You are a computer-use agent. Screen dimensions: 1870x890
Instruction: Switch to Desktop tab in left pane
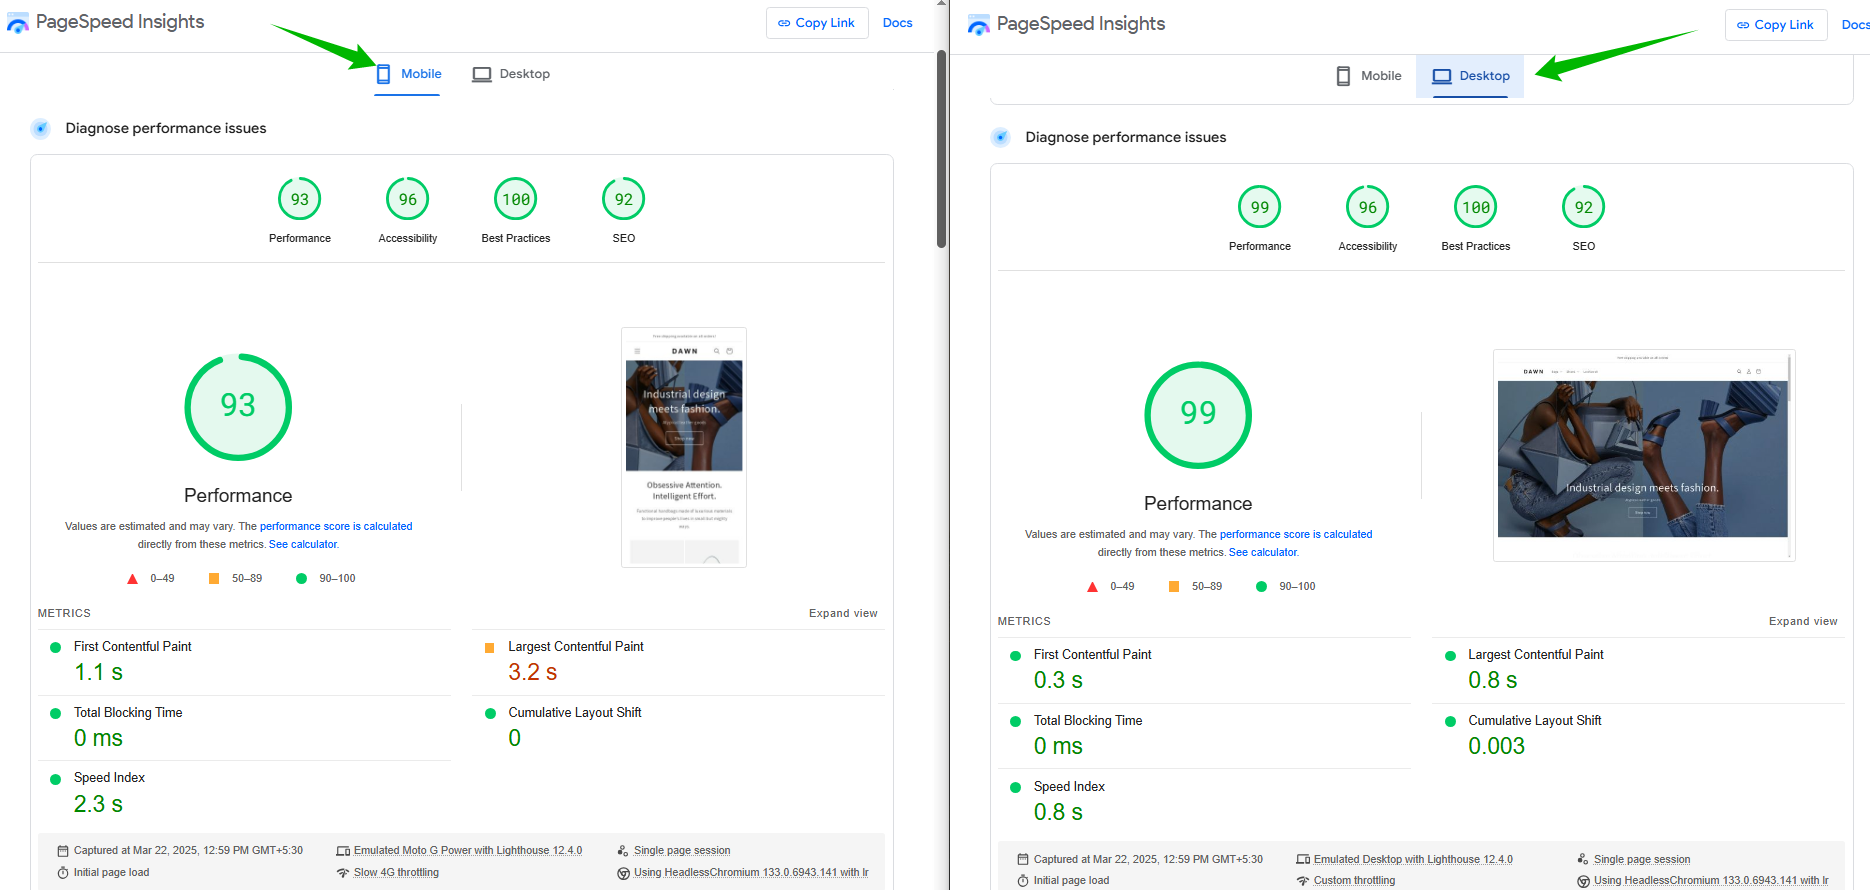[x=511, y=74]
